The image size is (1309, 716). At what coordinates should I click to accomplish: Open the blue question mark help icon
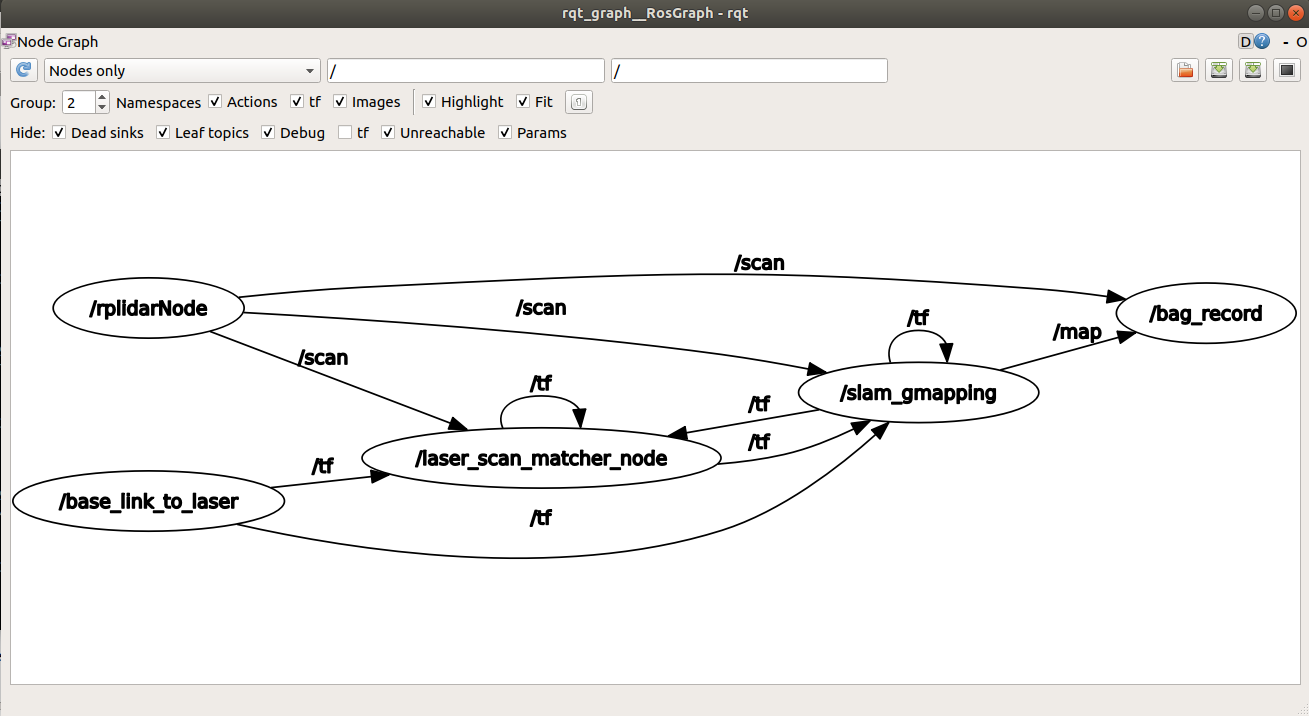click(1262, 42)
